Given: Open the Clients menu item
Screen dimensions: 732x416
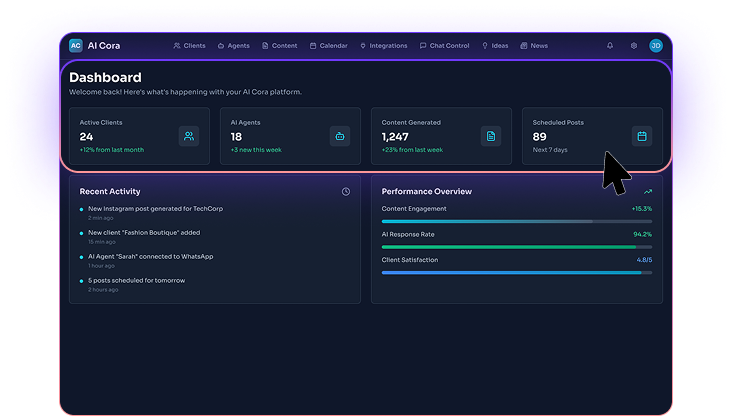Looking at the screenshot, I should pos(189,45).
